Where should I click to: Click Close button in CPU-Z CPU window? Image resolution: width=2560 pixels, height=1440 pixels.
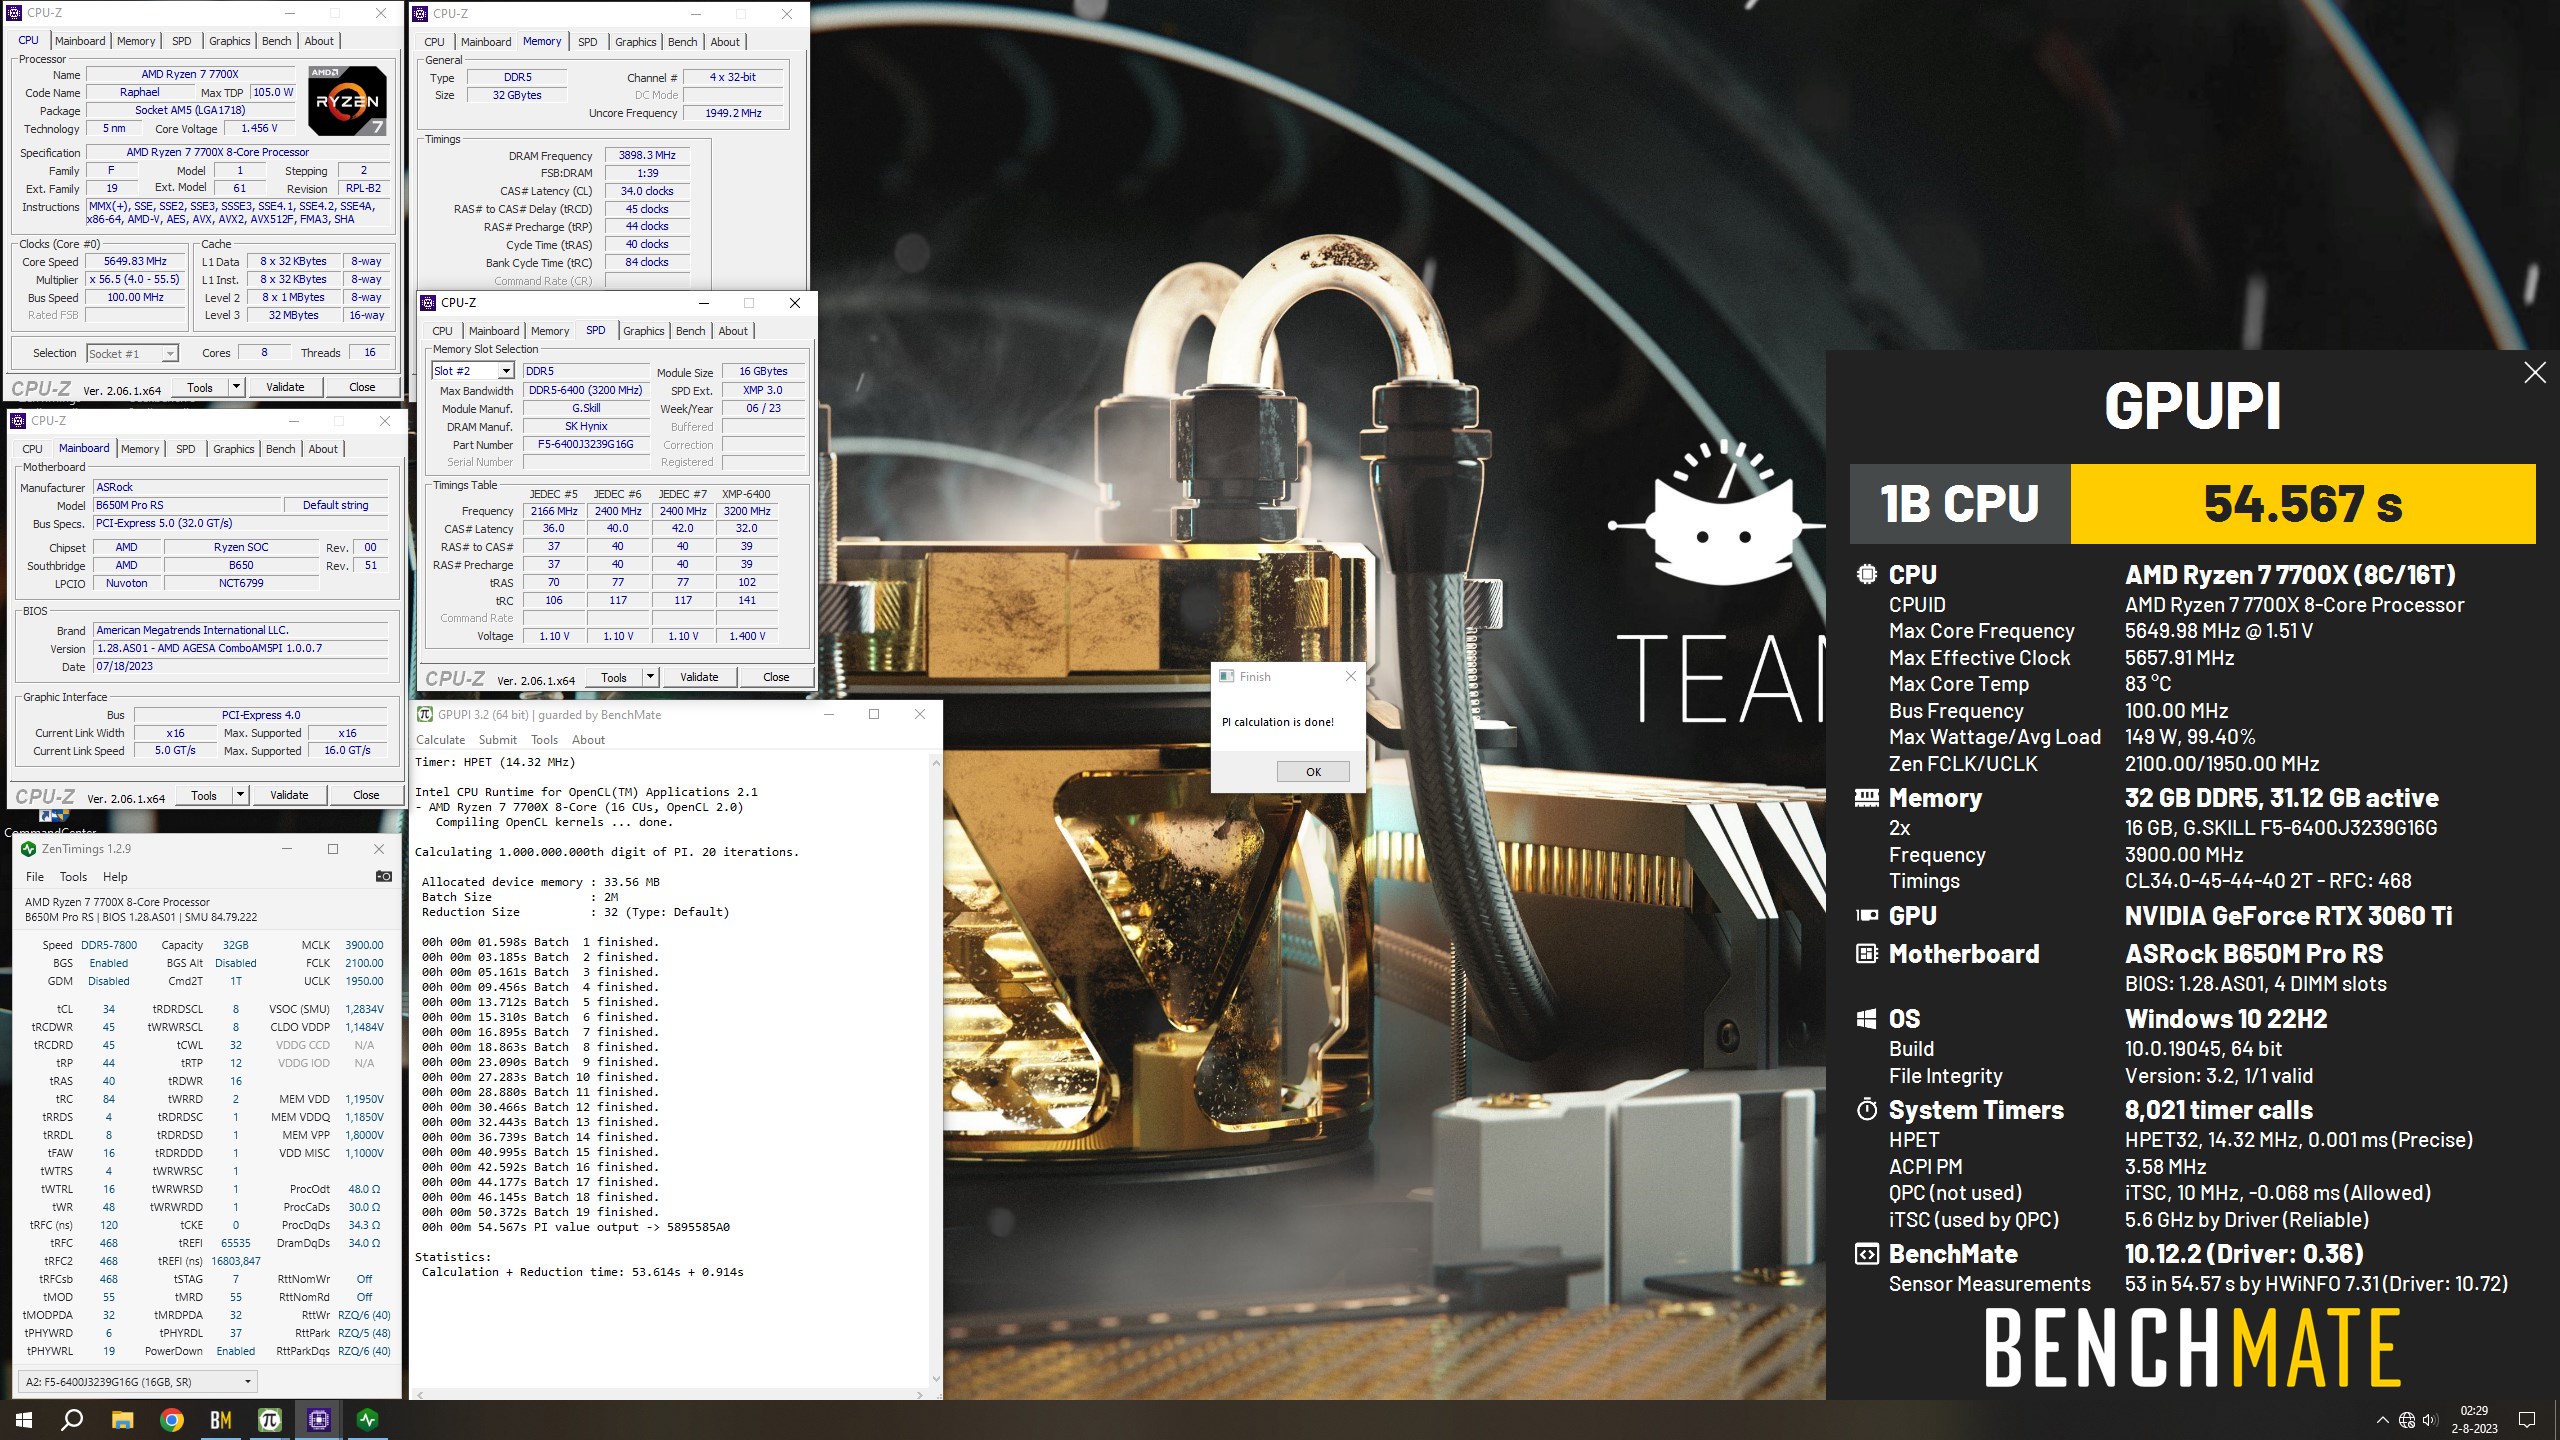pyautogui.click(x=362, y=387)
